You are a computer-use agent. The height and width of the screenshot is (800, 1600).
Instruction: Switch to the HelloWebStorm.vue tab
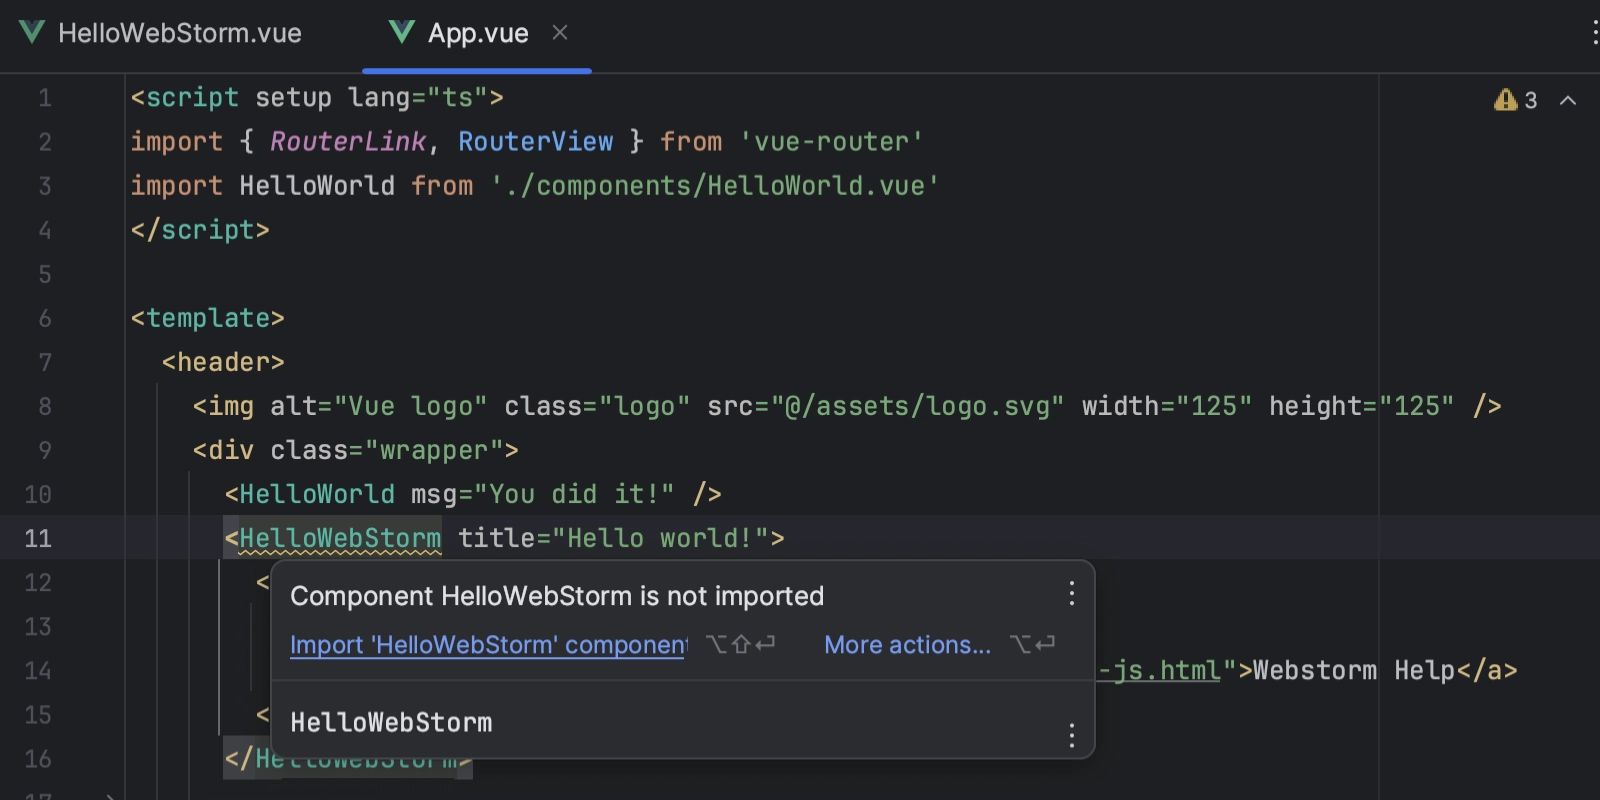pyautogui.click(x=160, y=33)
